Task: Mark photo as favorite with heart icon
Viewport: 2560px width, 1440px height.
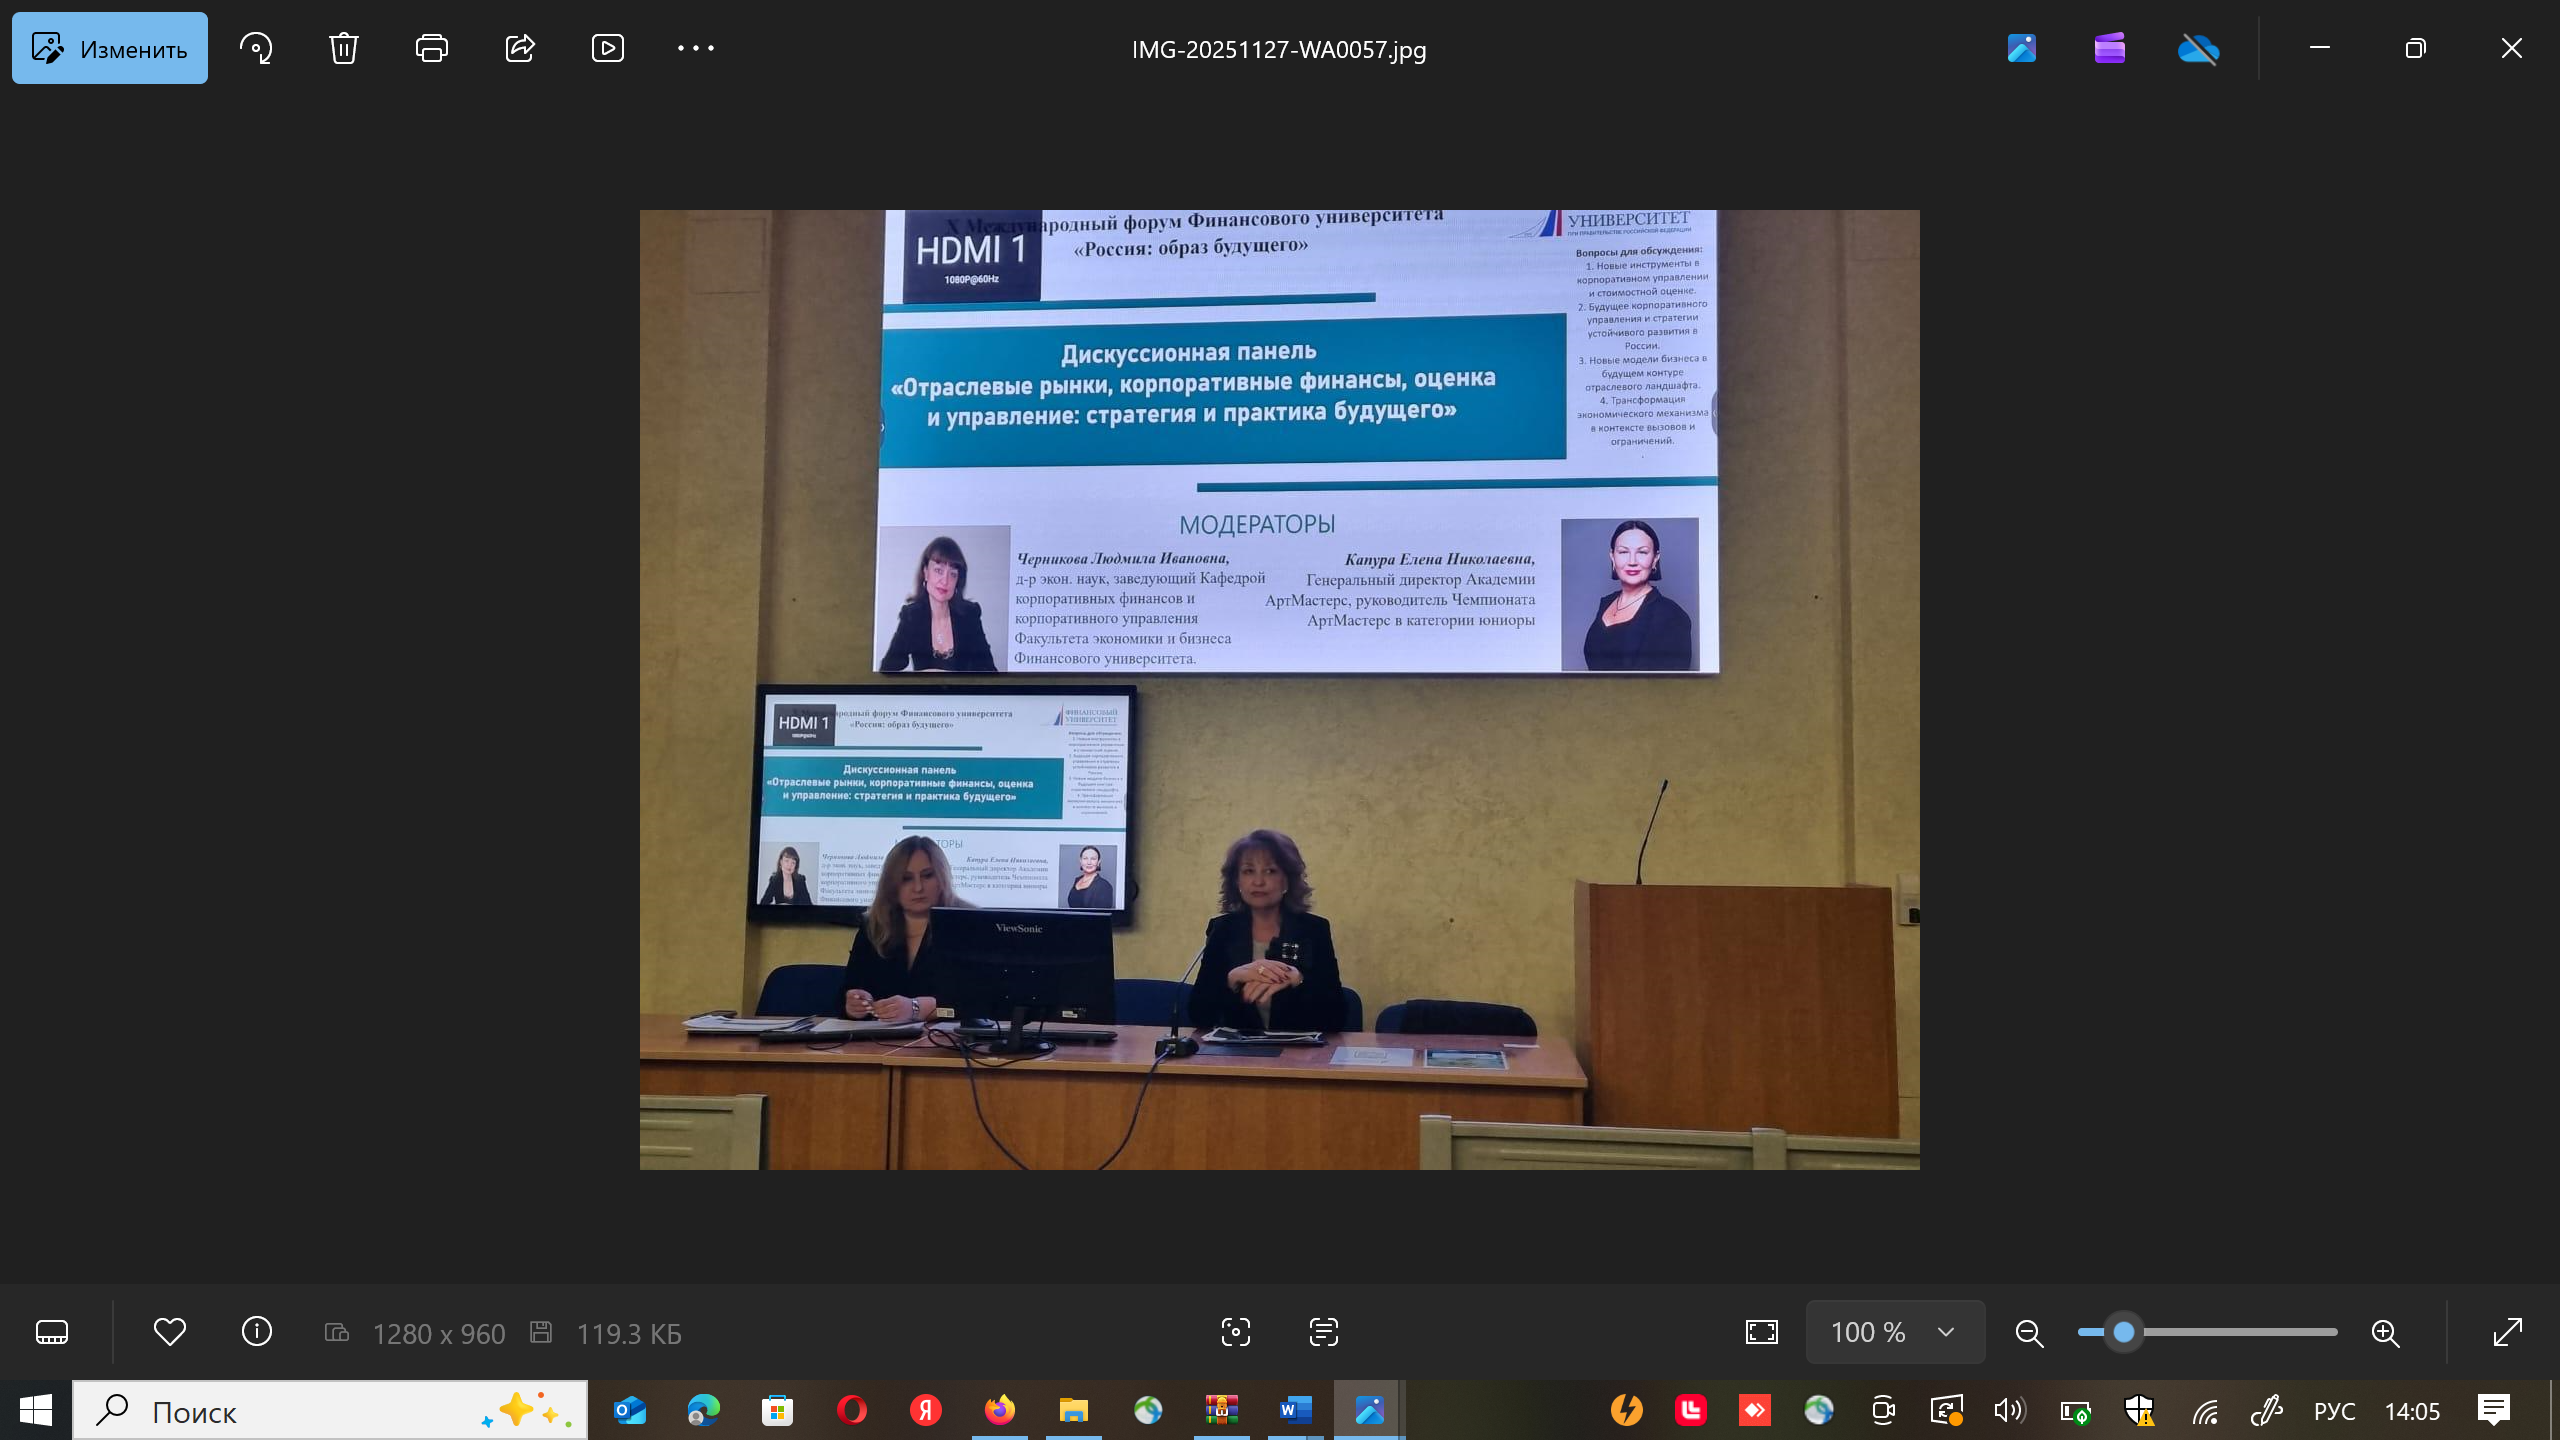Action: coord(170,1332)
